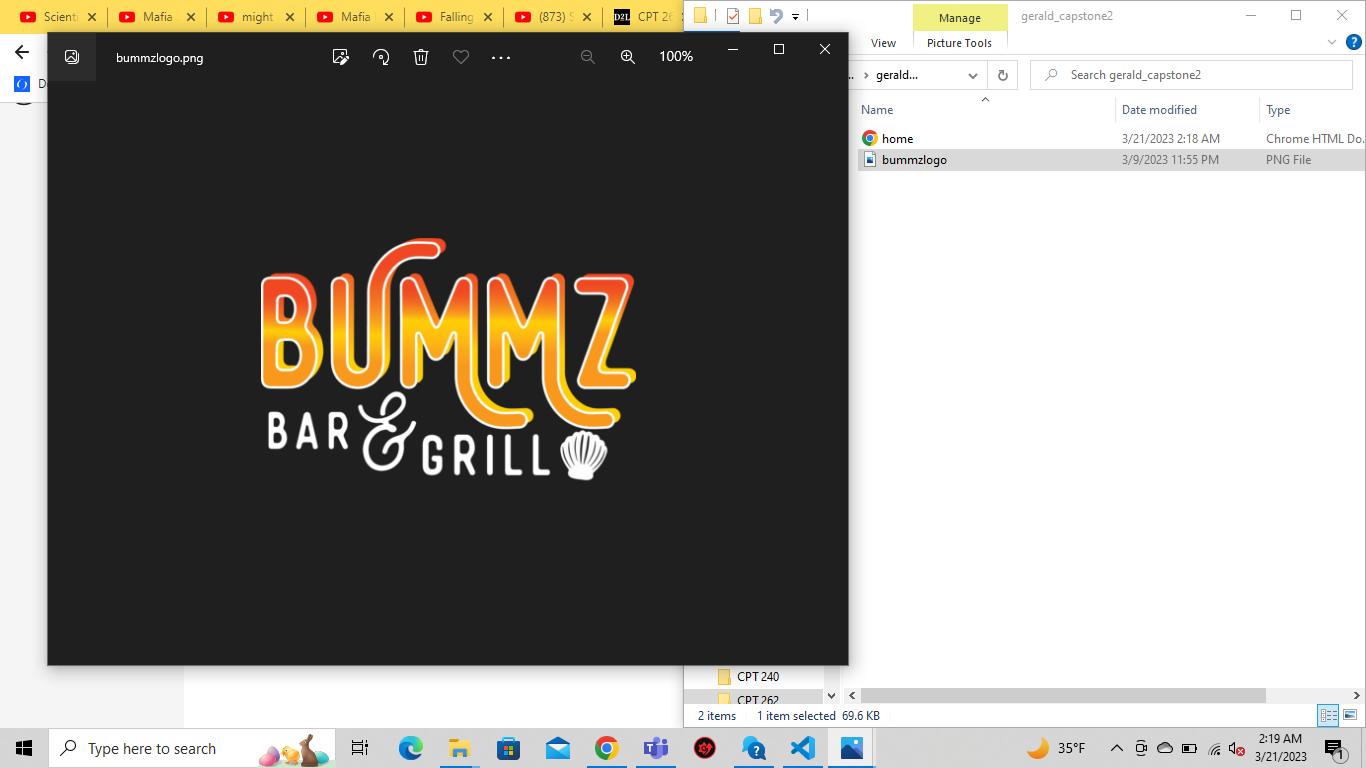This screenshot has width=1366, height=768.
Task: Open Microsoft Edge from the taskbar
Action: tap(411, 748)
